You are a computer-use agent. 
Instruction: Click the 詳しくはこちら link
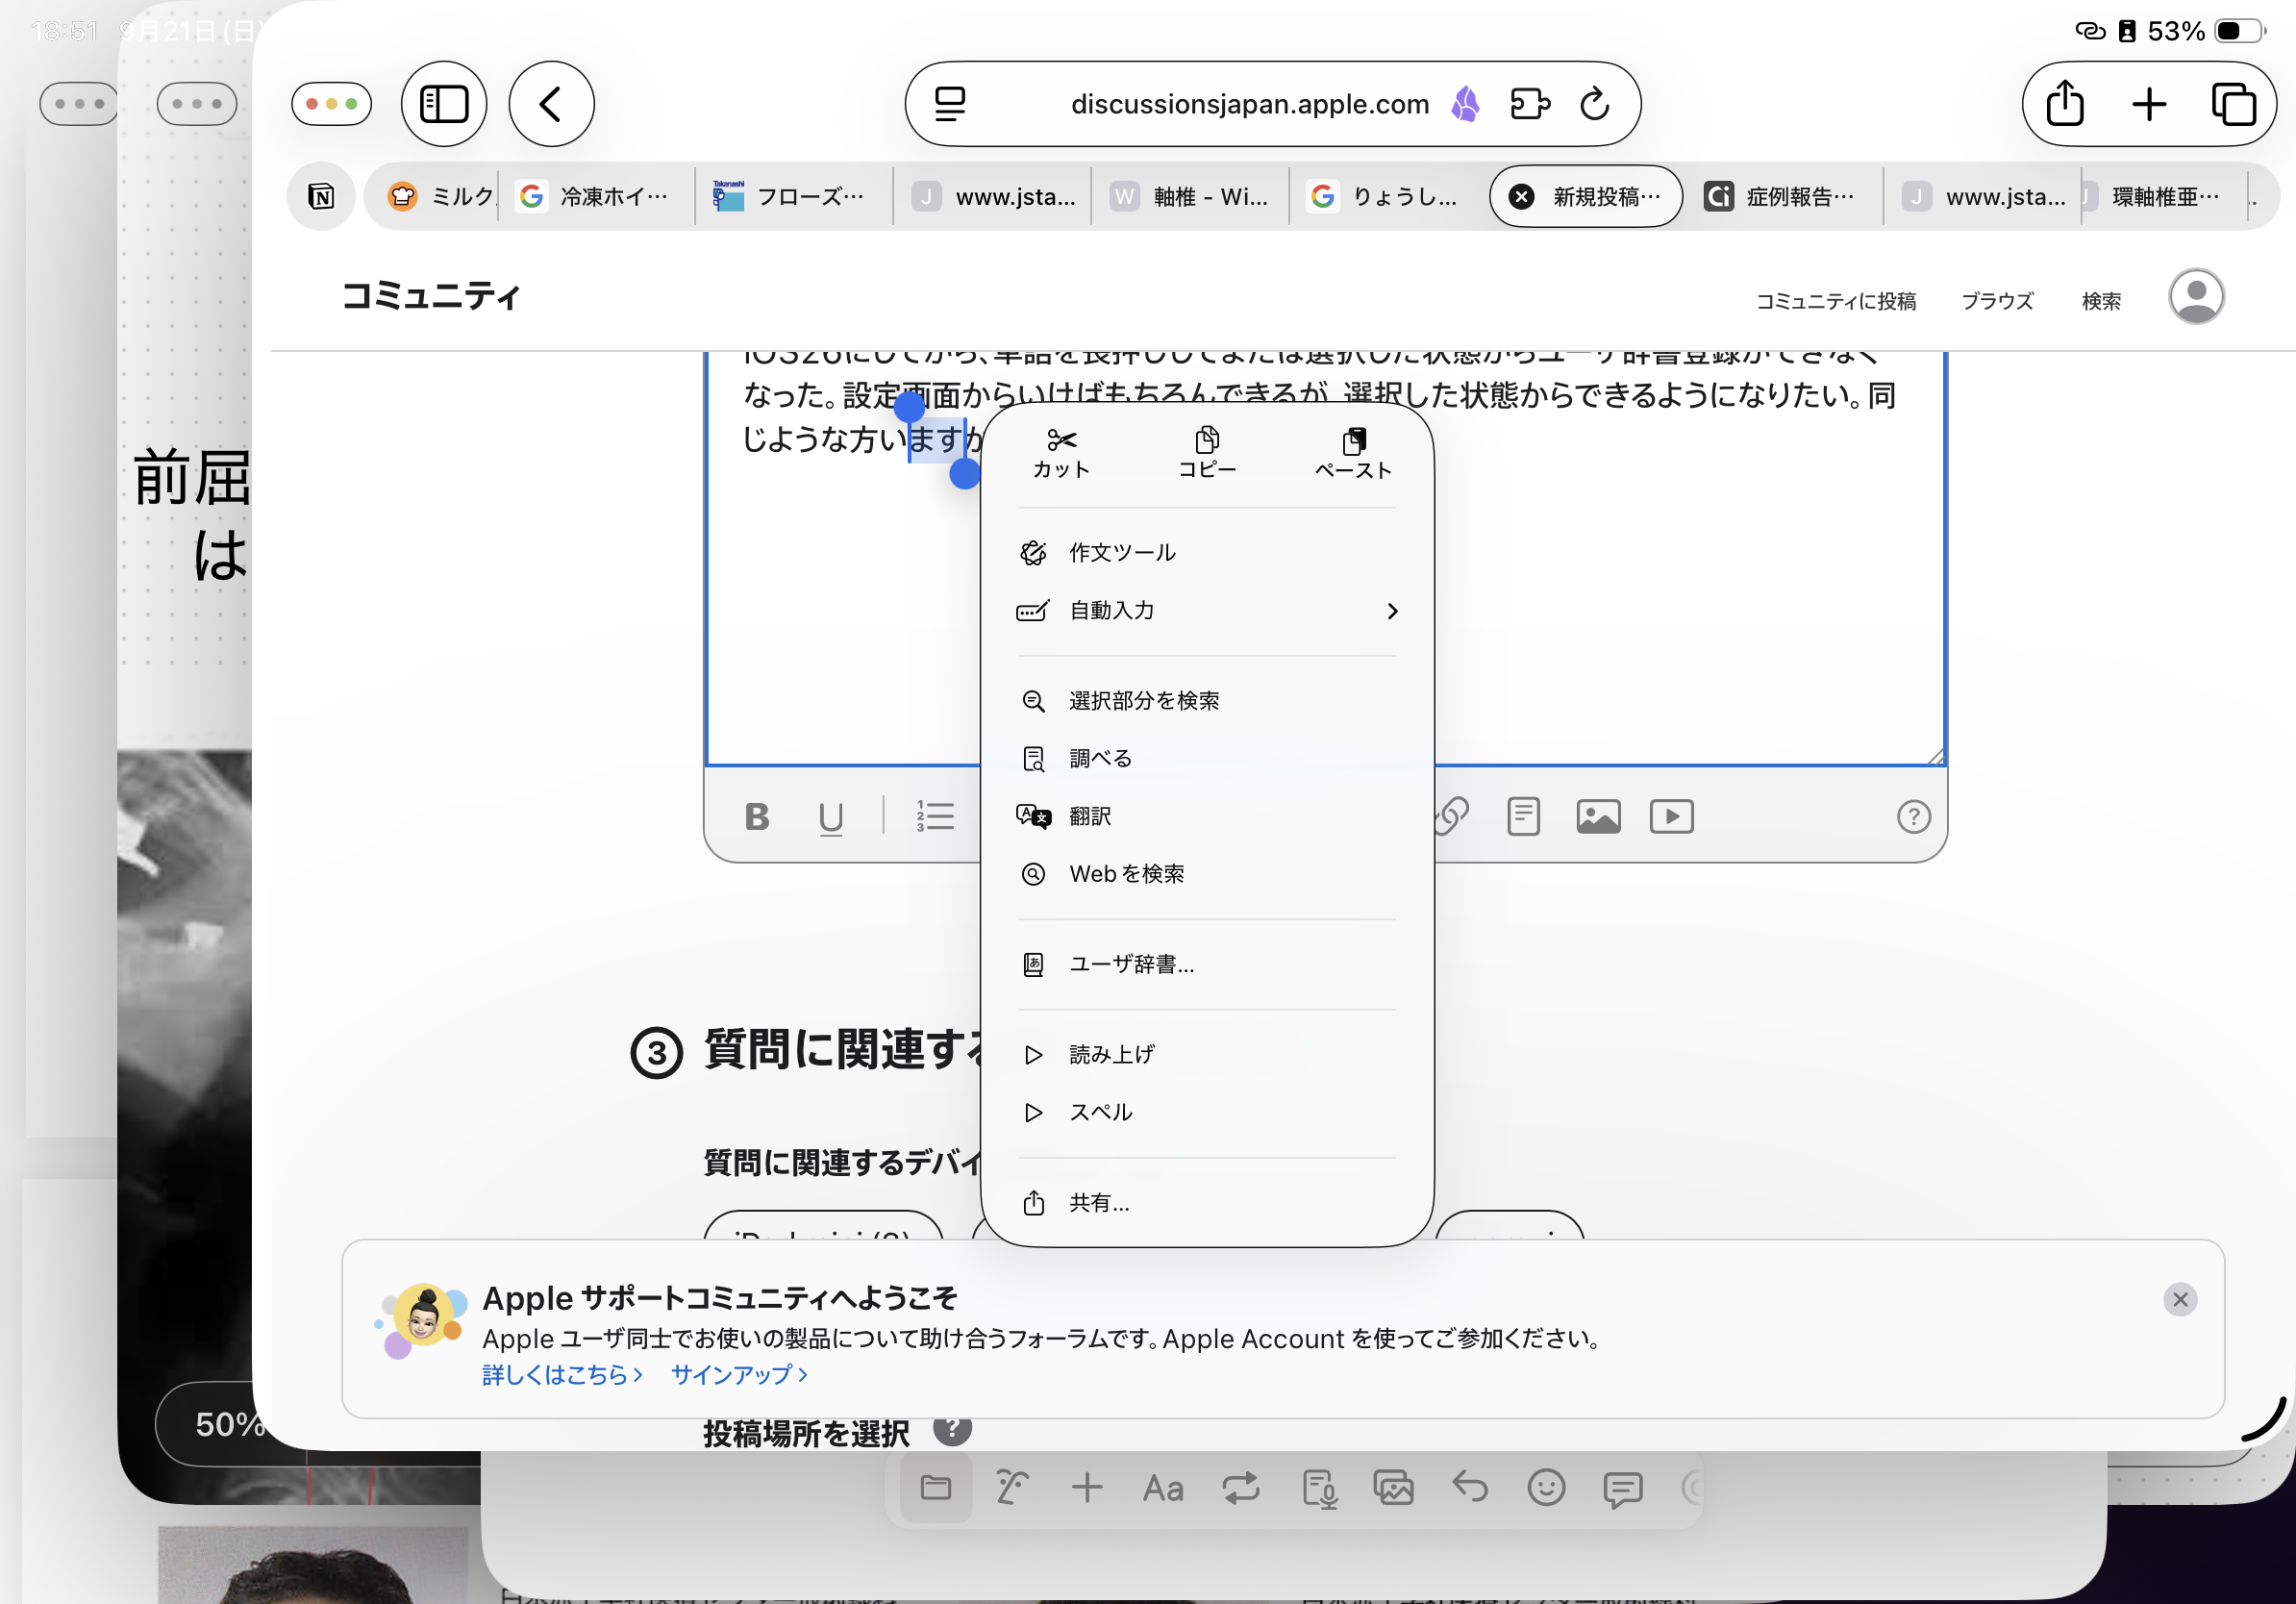(561, 1375)
